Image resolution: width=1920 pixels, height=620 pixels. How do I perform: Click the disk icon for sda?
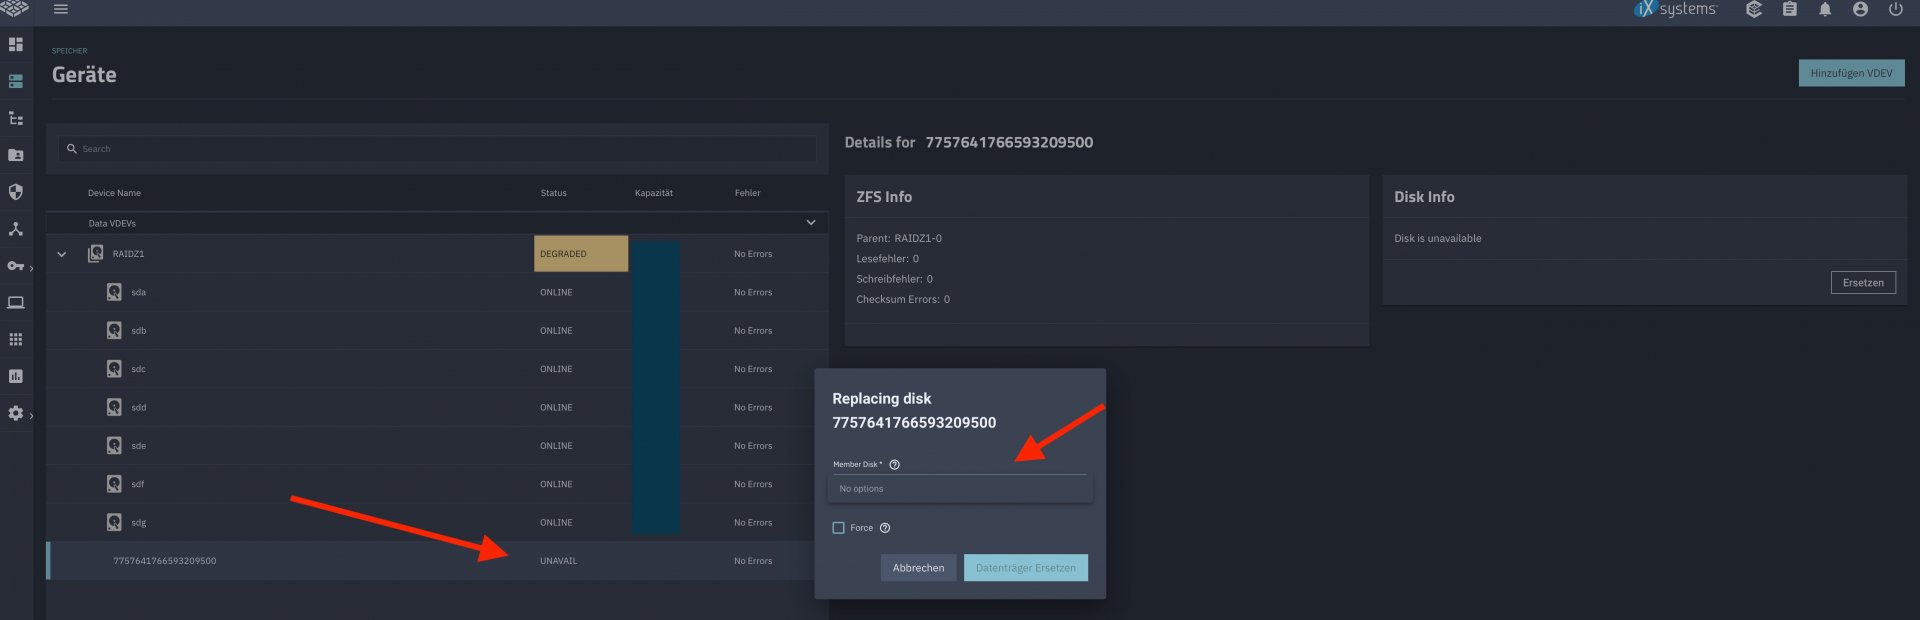(x=115, y=292)
